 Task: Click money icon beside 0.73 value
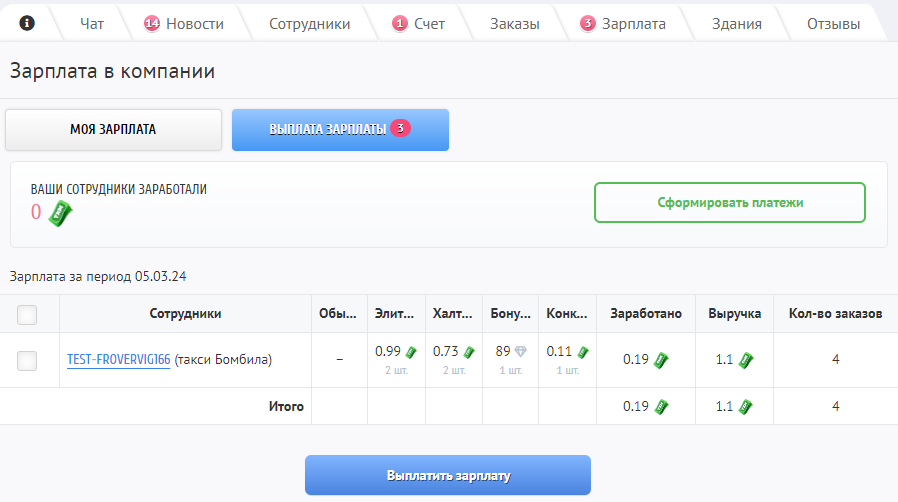click(x=468, y=352)
